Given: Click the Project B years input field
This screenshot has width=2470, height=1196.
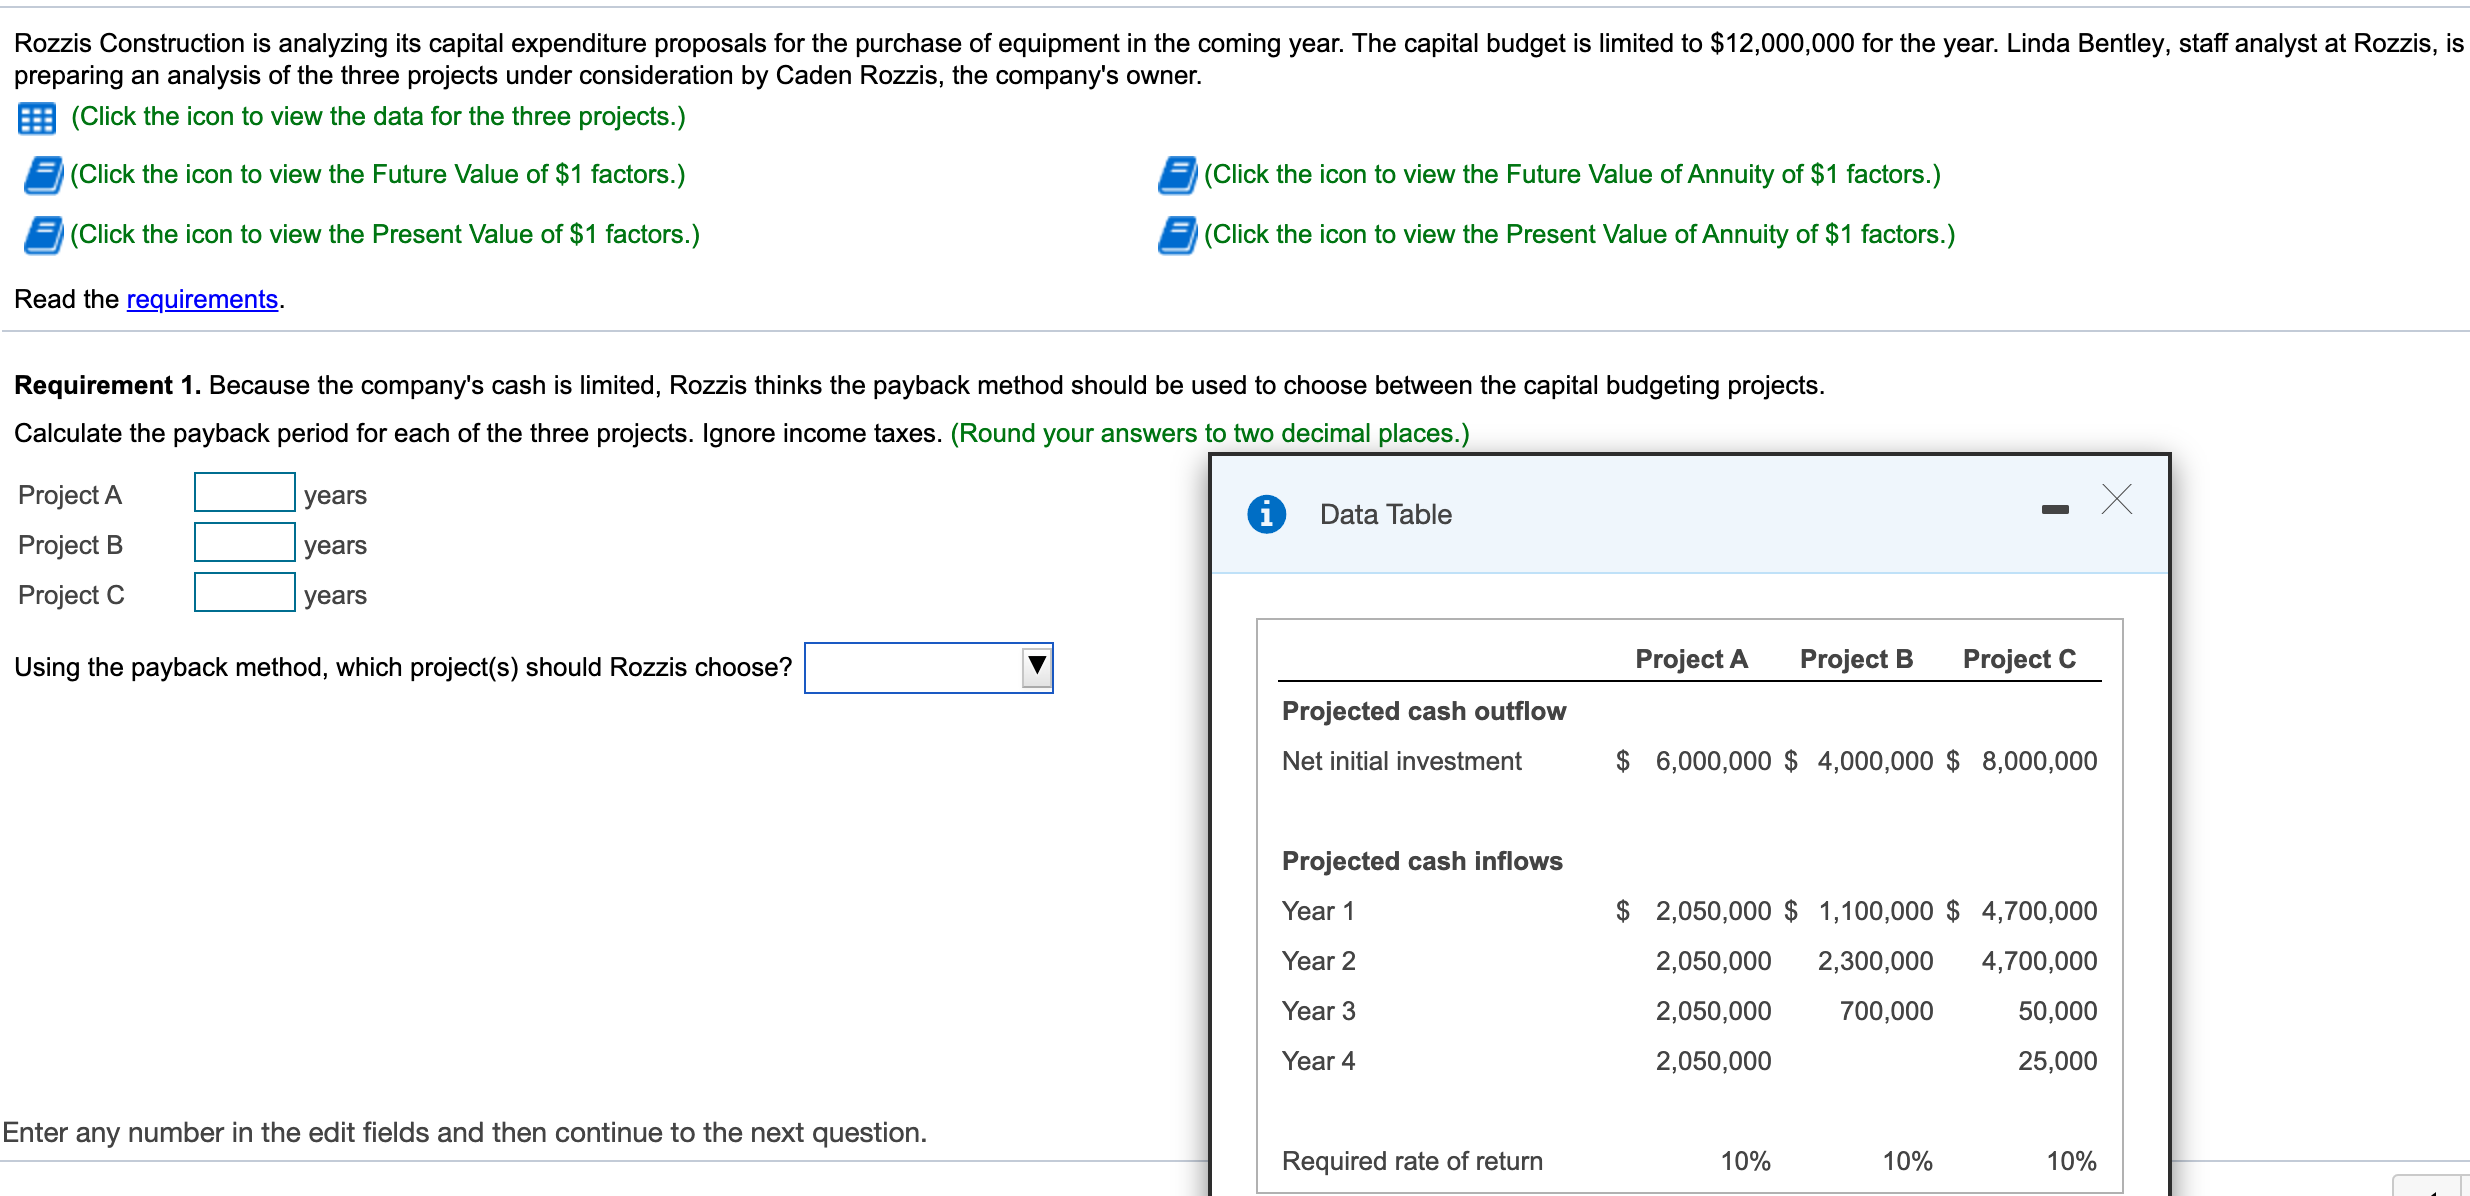Looking at the screenshot, I should click(x=245, y=543).
